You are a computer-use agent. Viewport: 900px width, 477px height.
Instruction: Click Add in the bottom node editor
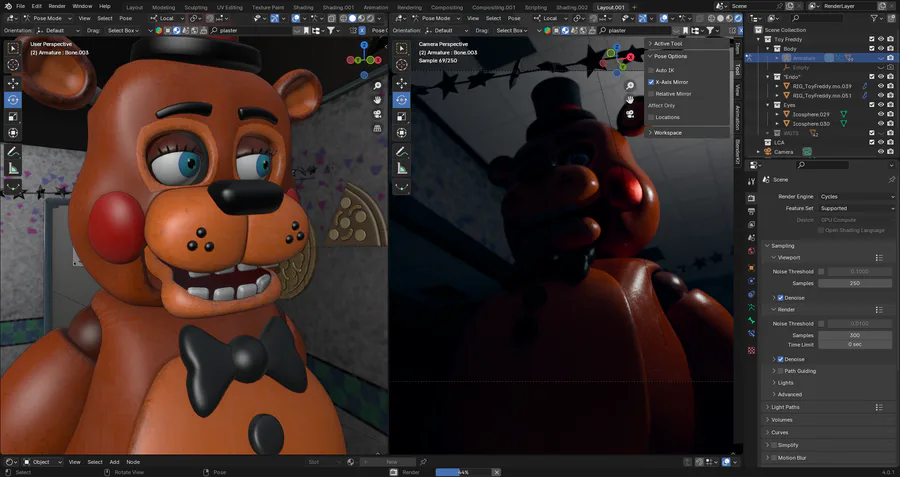click(x=114, y=462)
